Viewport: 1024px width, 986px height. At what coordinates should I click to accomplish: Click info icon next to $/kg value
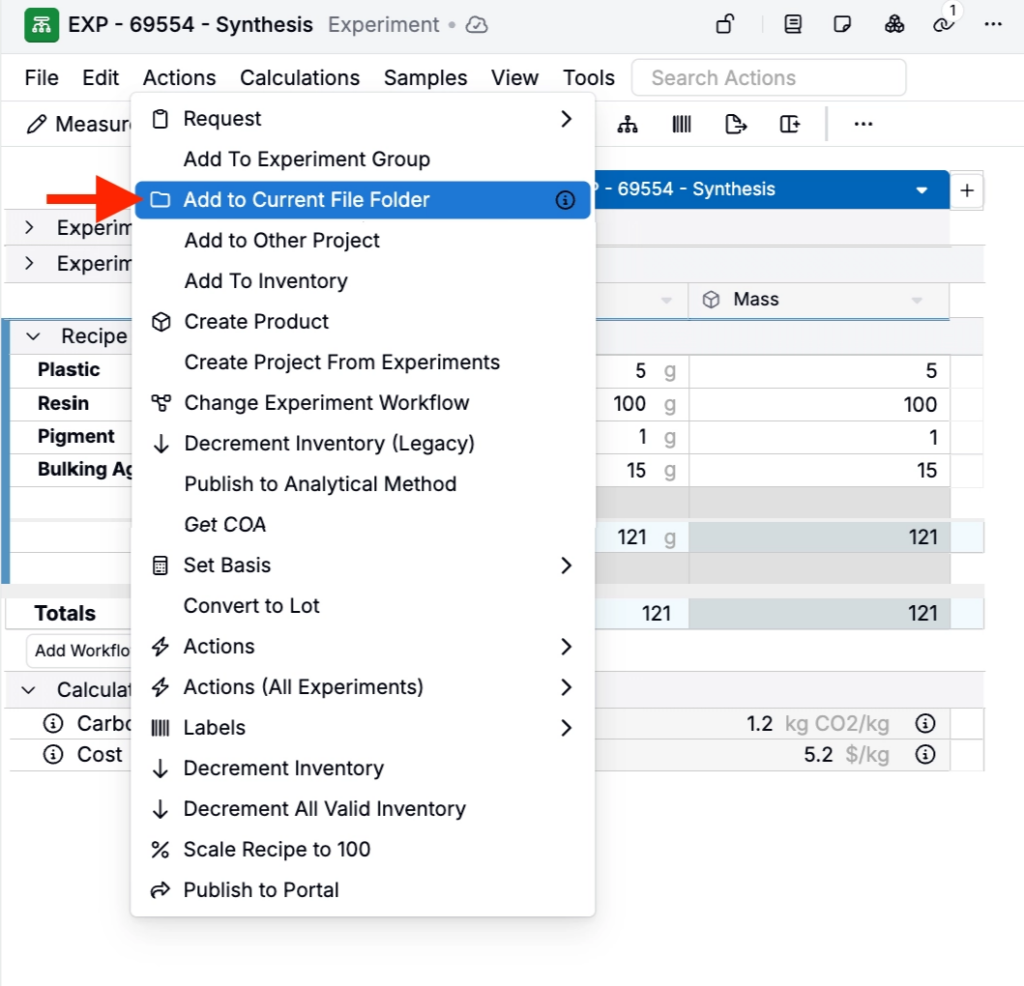tap(925, 755)
